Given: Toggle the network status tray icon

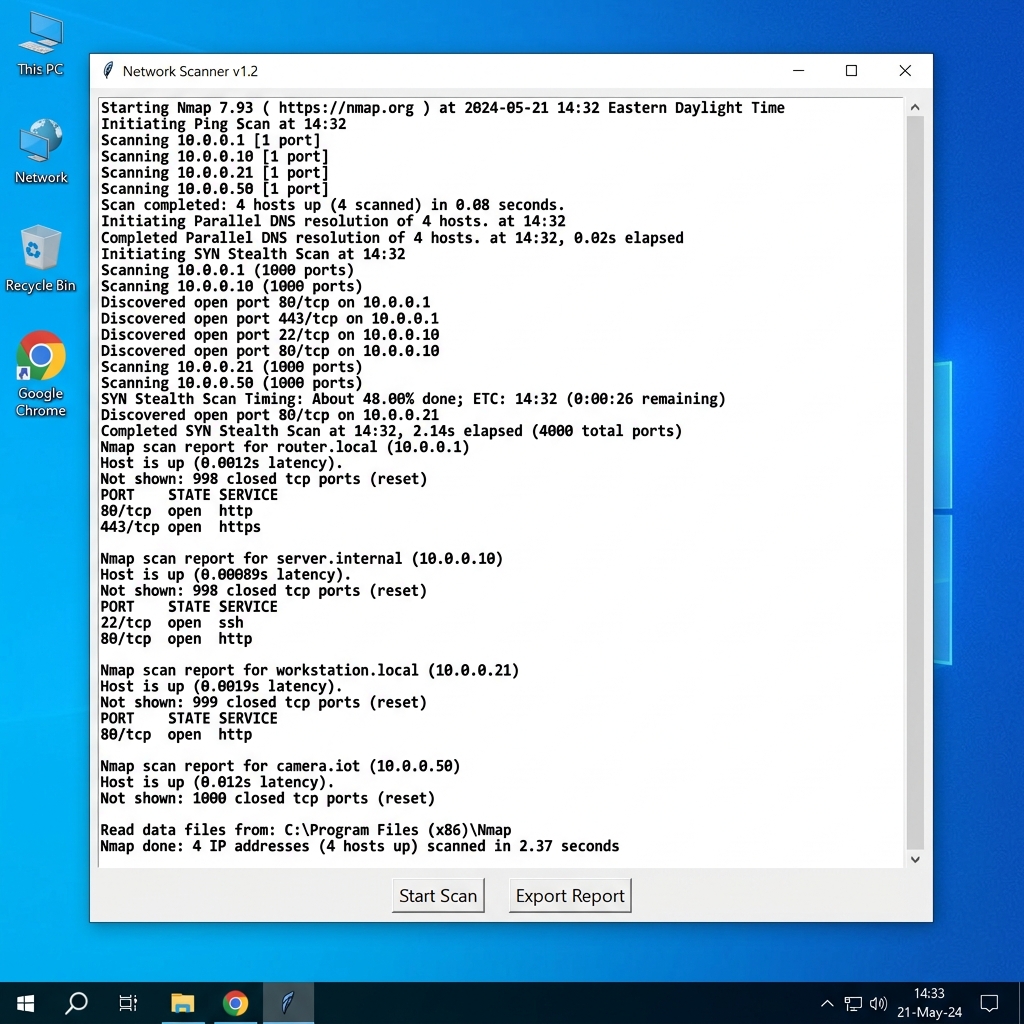Looking at the screenshot, I should coord(853,1002).
